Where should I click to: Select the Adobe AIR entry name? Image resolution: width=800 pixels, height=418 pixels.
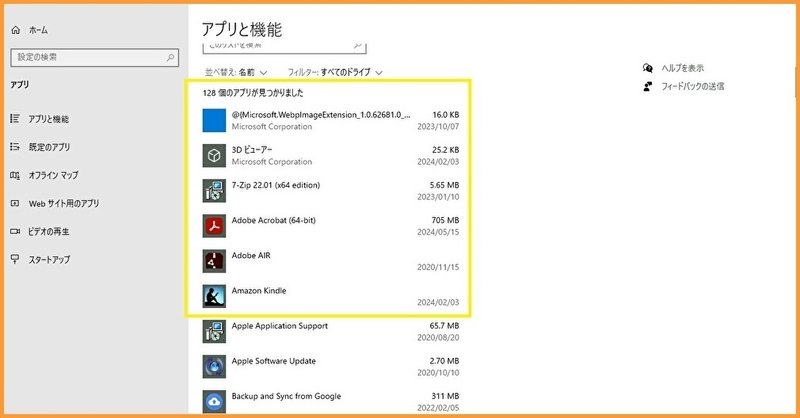[x=251, y=256]
